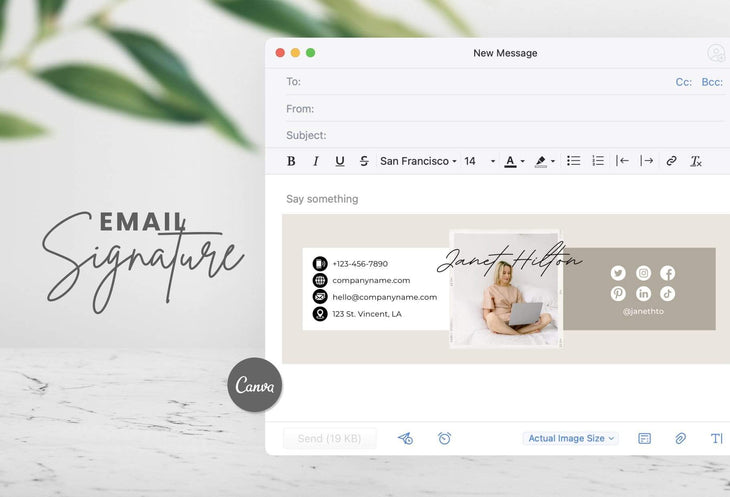
Task: Toggle italic text style
Action: (316, 161)
